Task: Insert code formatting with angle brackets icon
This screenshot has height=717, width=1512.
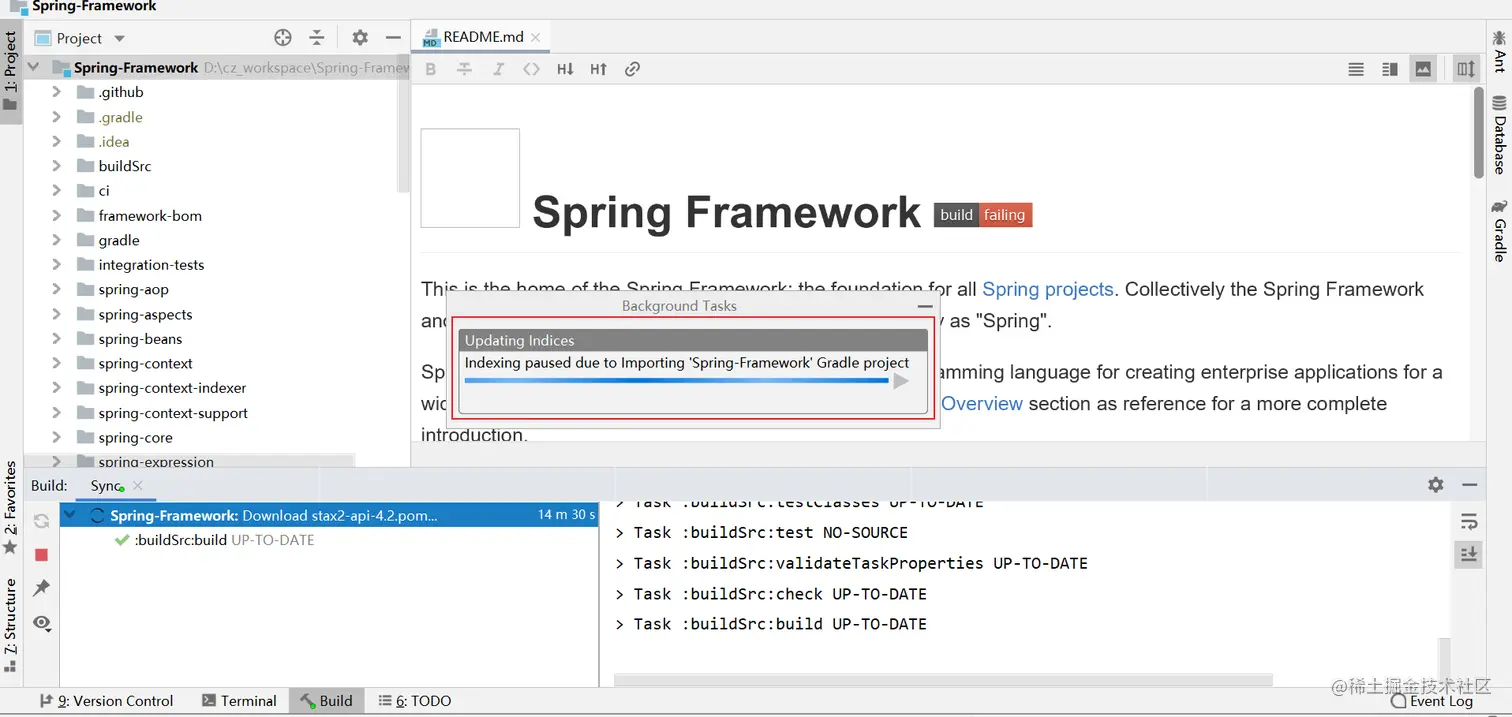Action: pos(531,69)
